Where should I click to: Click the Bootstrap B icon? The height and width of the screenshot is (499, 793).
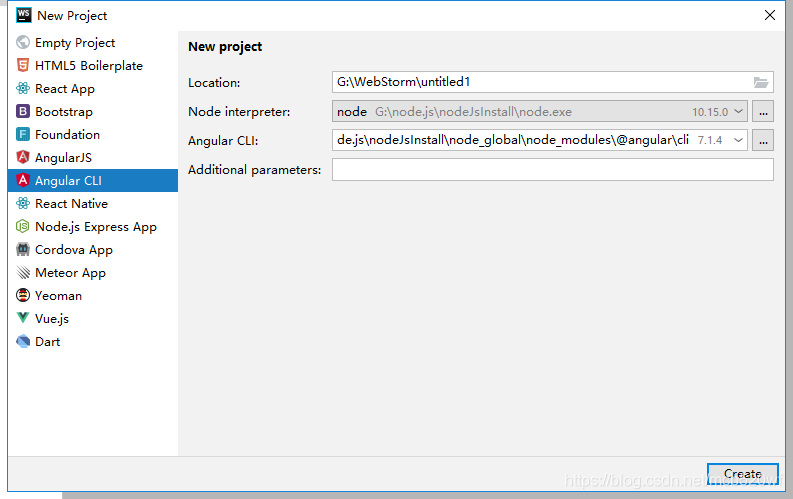[x=23, y=111]
